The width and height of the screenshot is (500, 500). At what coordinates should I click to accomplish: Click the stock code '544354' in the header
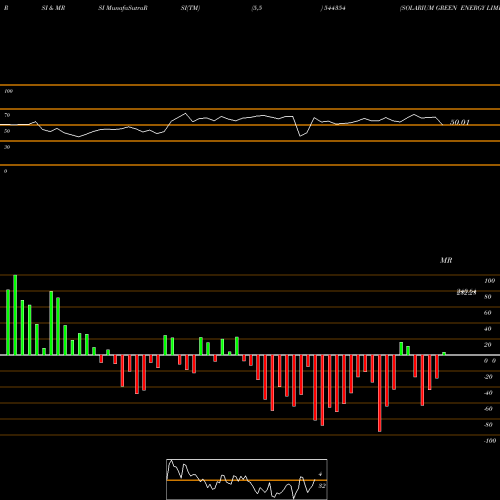click(334, 8)
